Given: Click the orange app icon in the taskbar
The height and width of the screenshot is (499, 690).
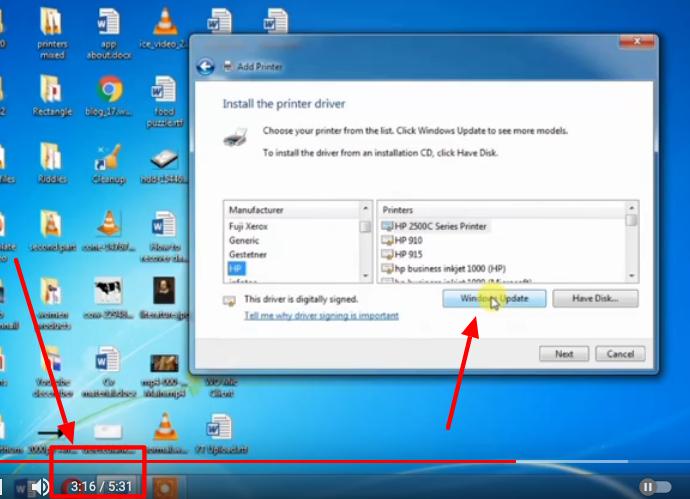Looking at the screenshot, I should click(165, 487).
